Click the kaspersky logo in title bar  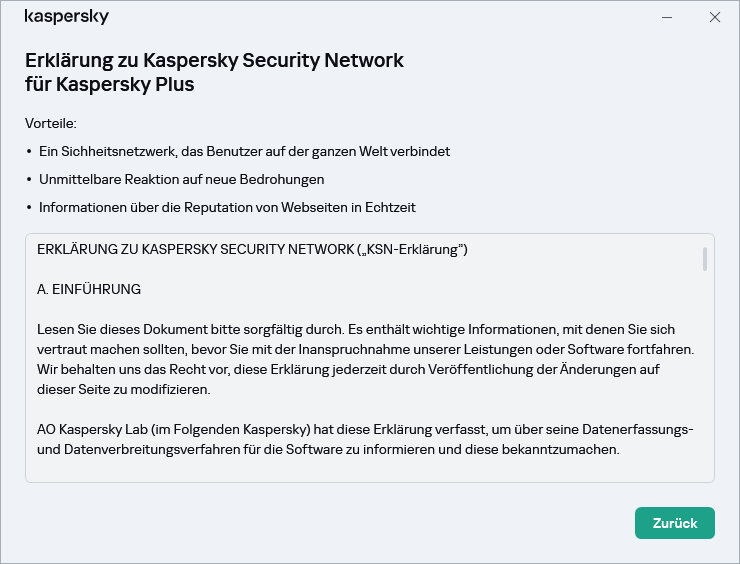coord(67,17)
